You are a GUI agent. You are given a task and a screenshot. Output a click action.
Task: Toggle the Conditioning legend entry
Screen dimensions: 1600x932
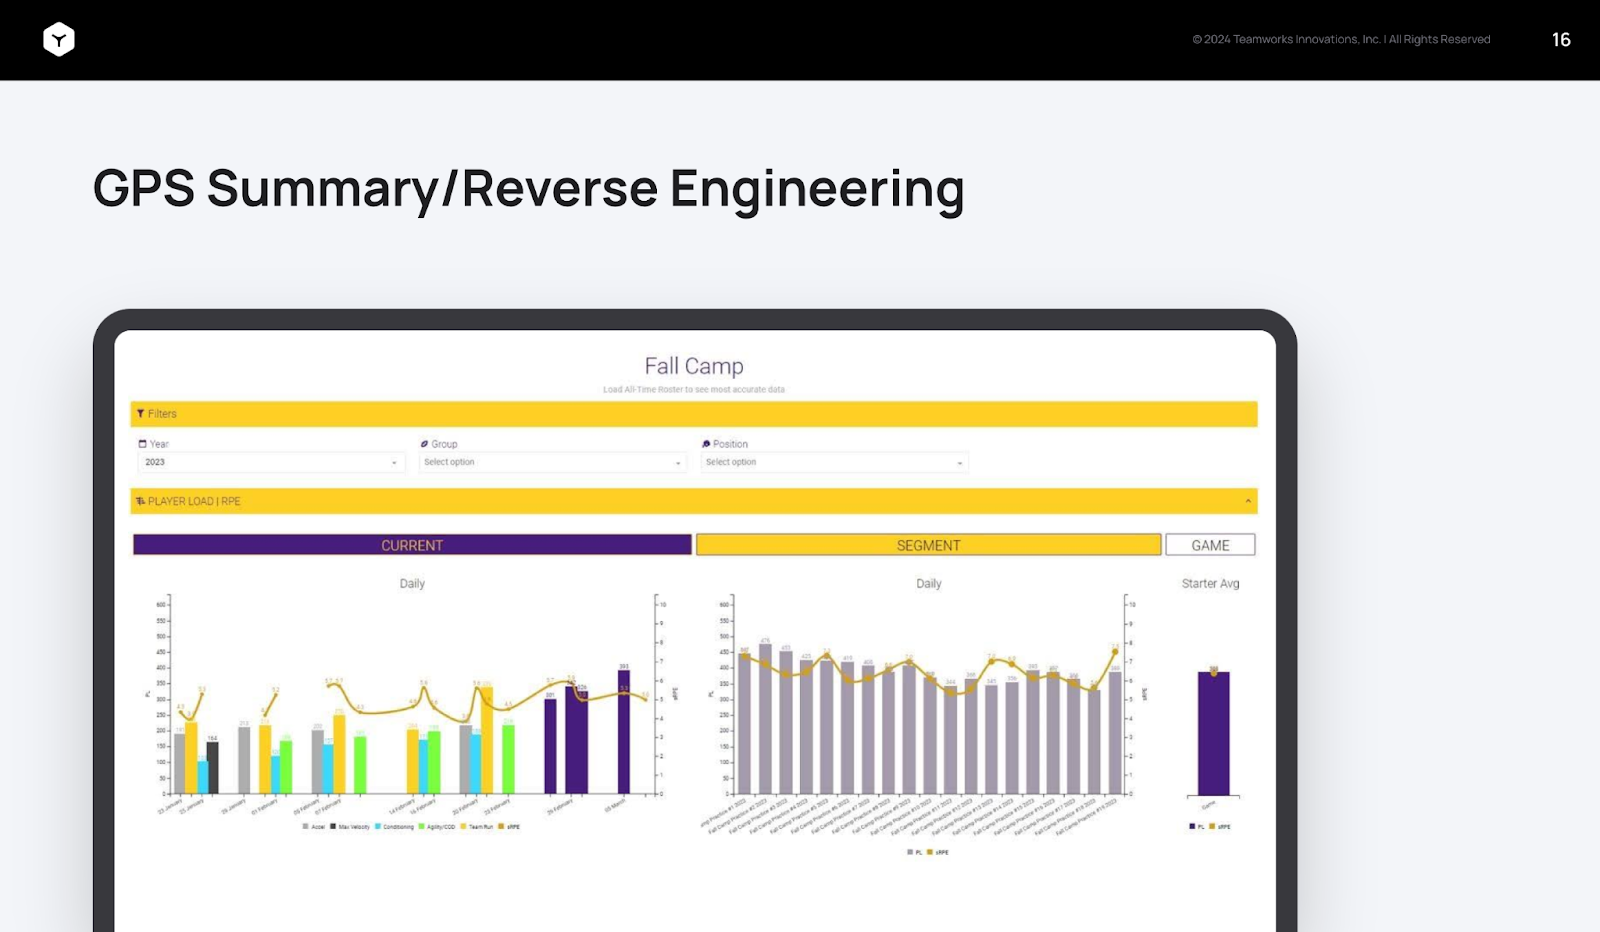tap(394, 827)
